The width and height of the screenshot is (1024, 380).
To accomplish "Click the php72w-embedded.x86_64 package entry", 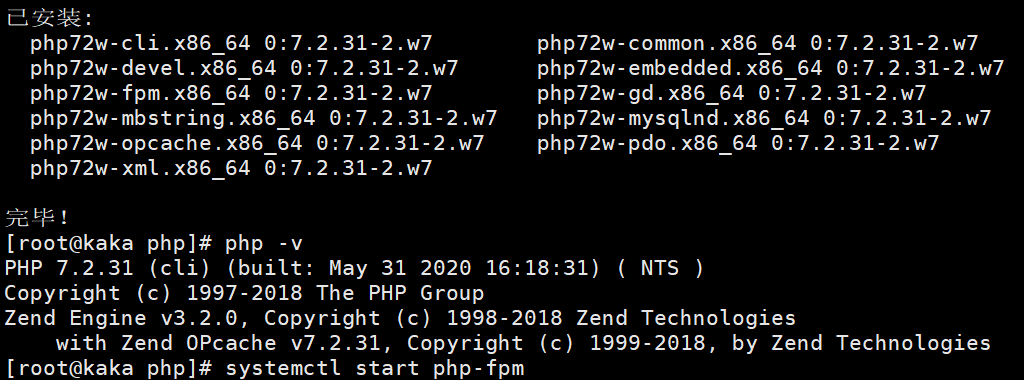I will pyautogui.click(x=771, y=69).
